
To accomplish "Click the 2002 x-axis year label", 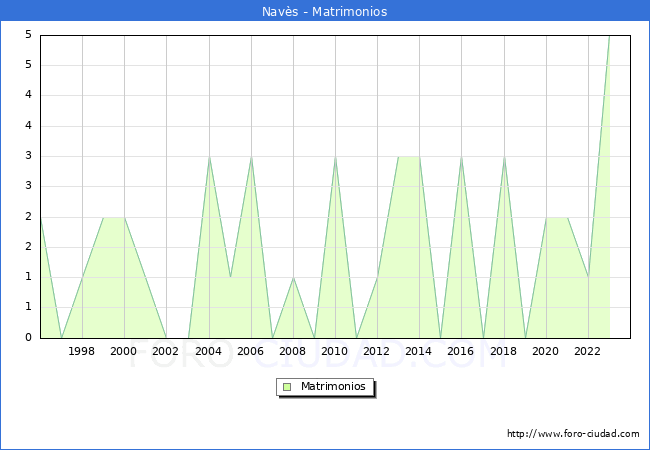I will 166,351.
